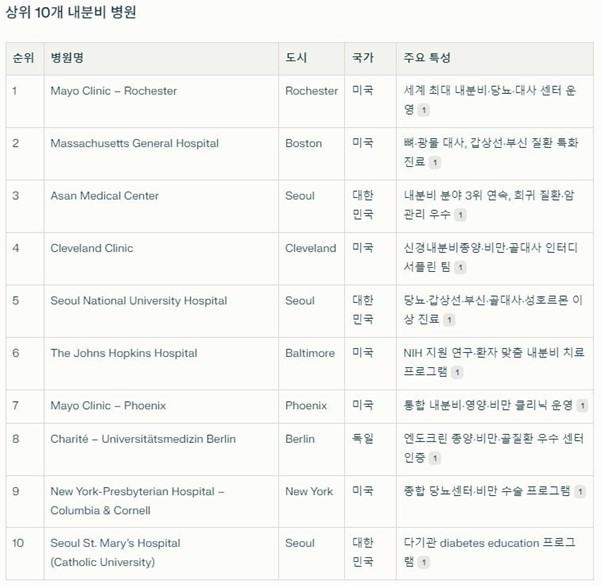Click the 순위 column header

pyautogui.click(x=23, y=58)
